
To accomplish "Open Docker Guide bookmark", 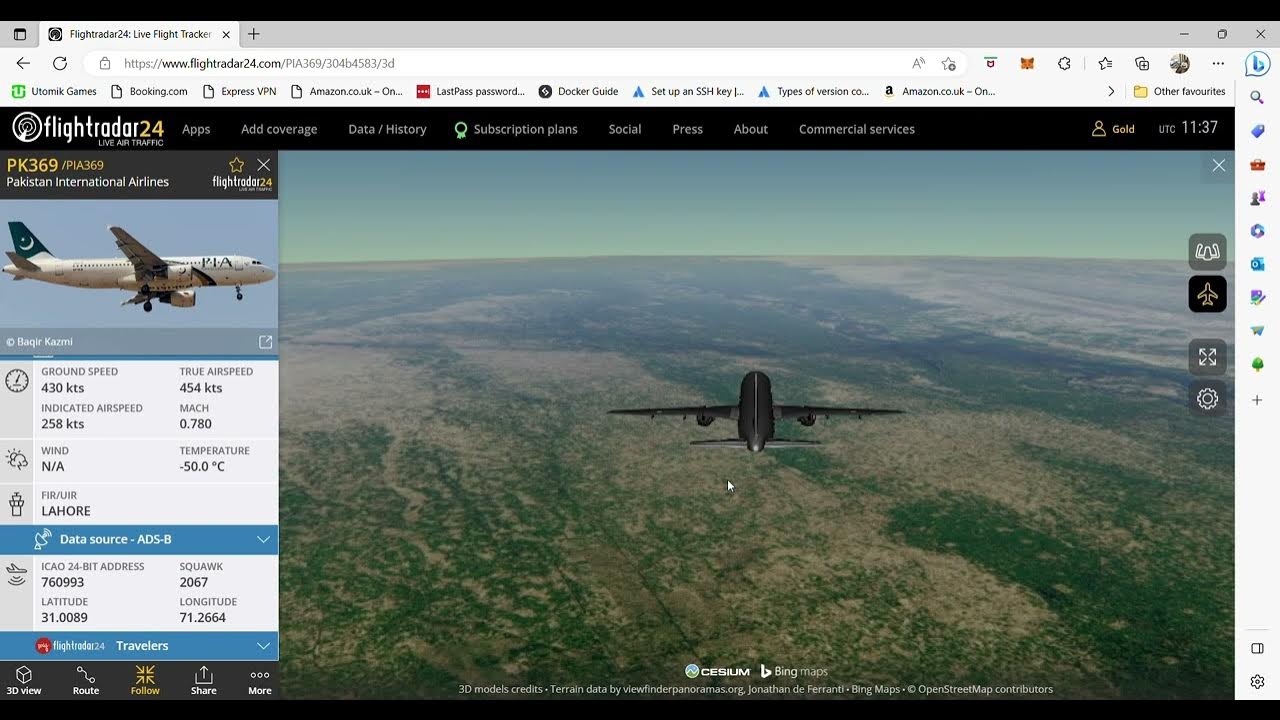I will click(x=579, y=91).
